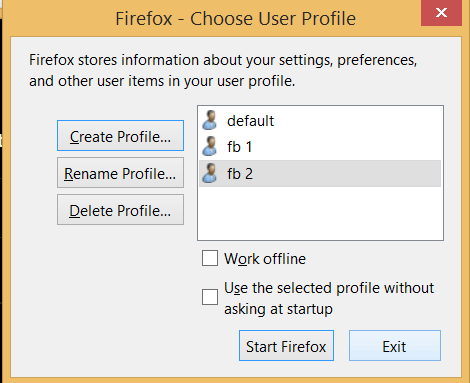
Task: Tick use selected profile without asking checkbox
Action: point(210,297)
